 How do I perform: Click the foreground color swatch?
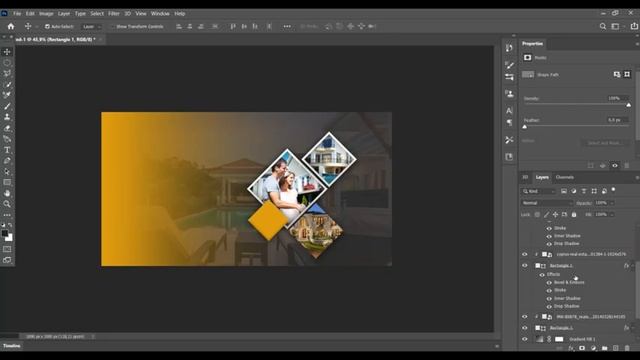(x=4, y=233)
